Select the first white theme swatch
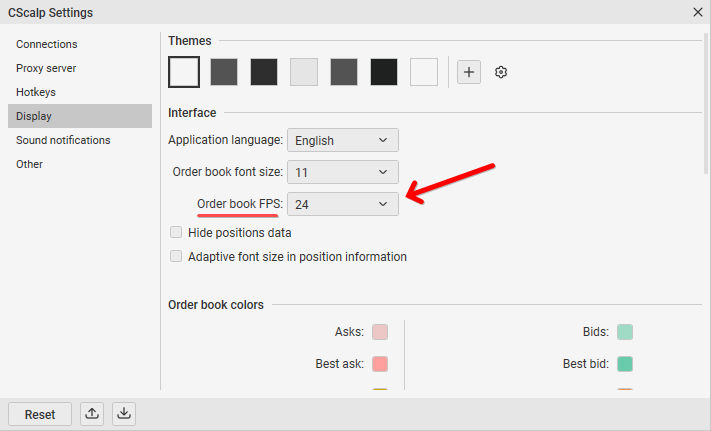This screenshot has width=711, height=431. click(x=184, y=72)
